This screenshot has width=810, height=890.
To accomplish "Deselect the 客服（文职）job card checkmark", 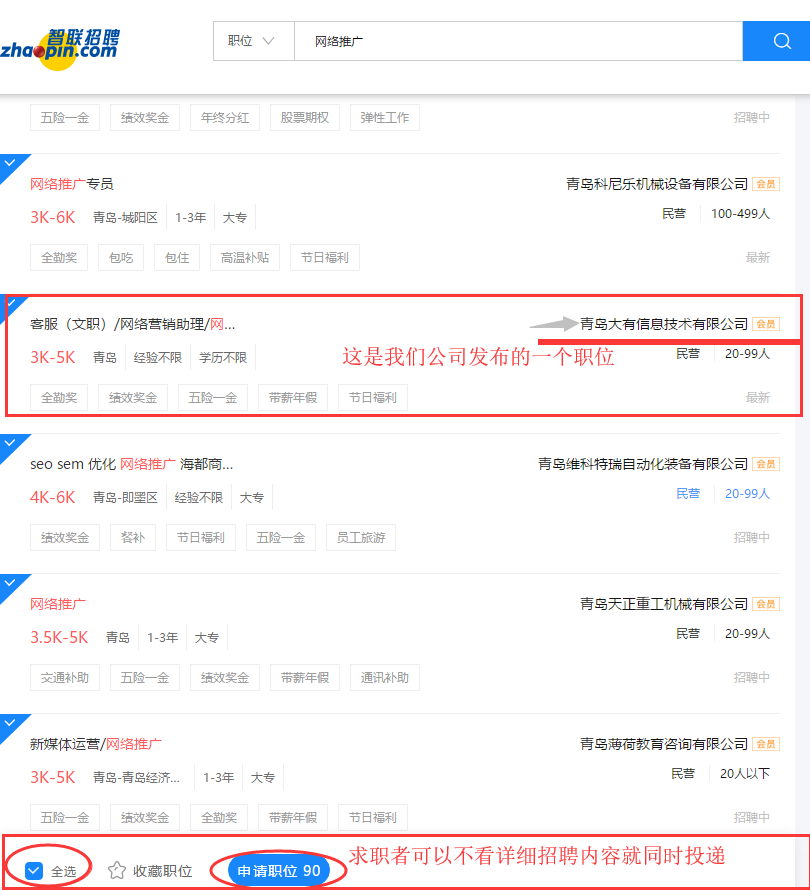I will [12, 303].
